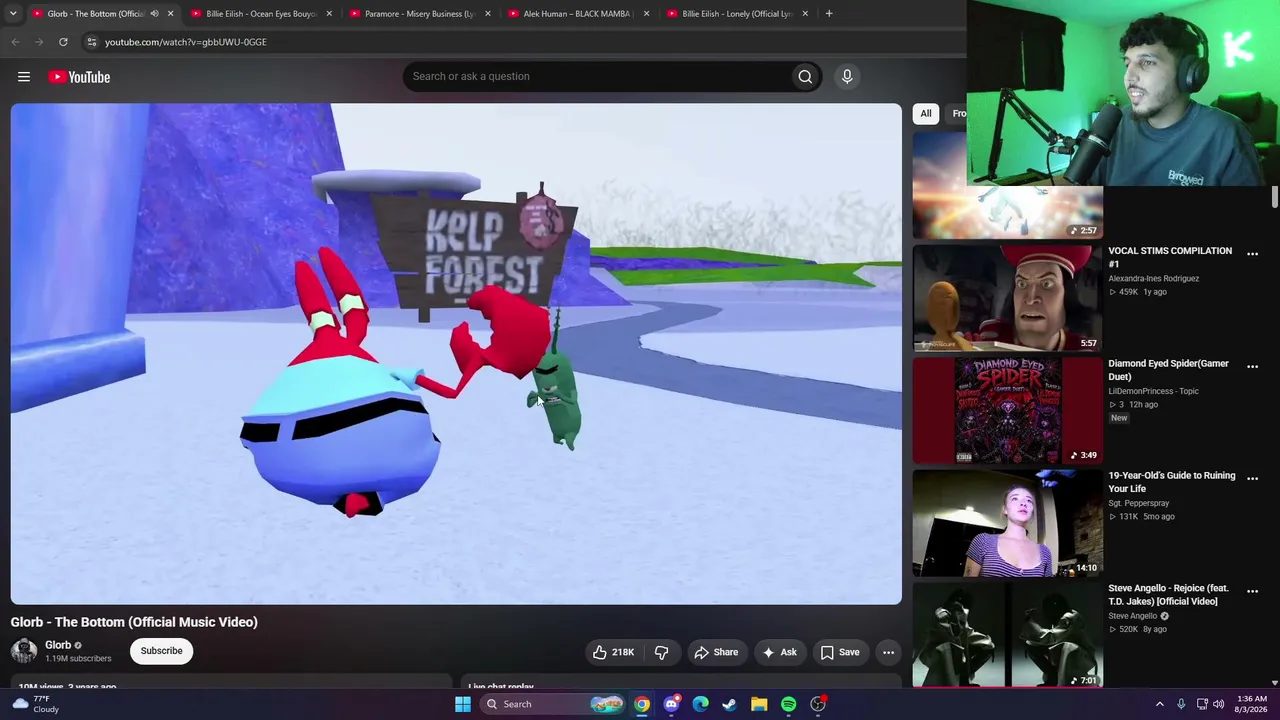Open a new browser tab with plus

pos(829,14)
